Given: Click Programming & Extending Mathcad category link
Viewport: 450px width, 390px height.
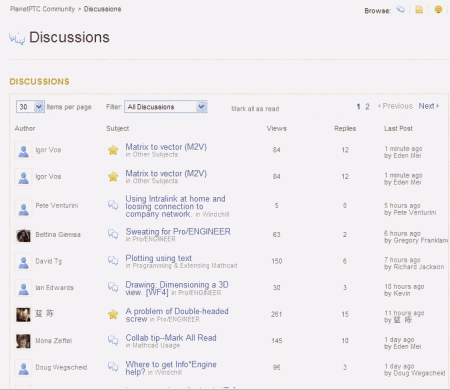Looking at the screenshot, I should point(185,266).
